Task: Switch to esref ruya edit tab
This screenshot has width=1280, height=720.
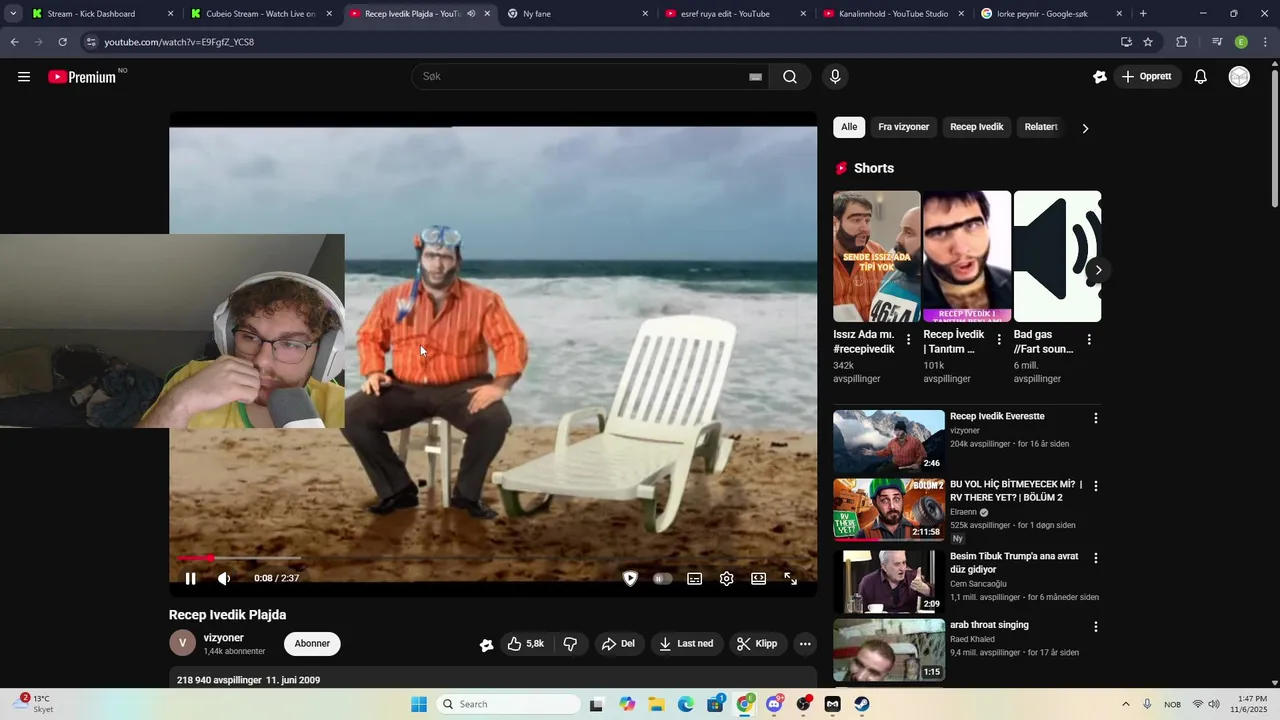Action: 735,14
